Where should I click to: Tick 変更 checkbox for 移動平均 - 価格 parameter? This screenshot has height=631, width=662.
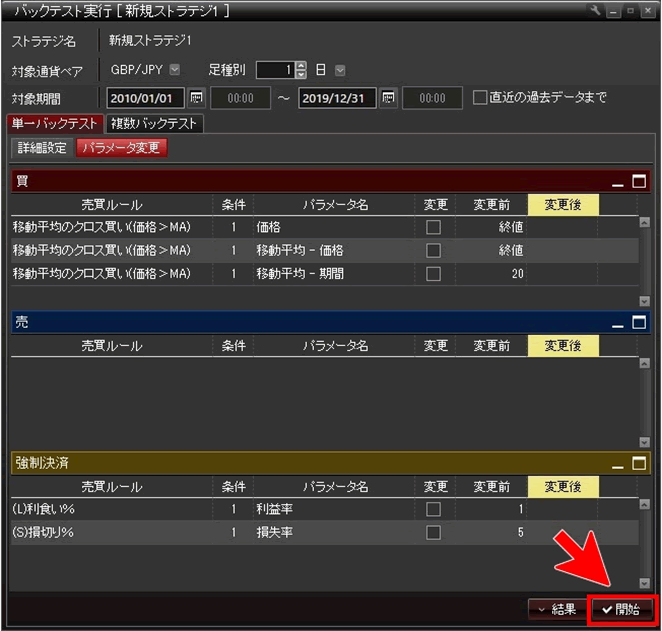(433, 250)
